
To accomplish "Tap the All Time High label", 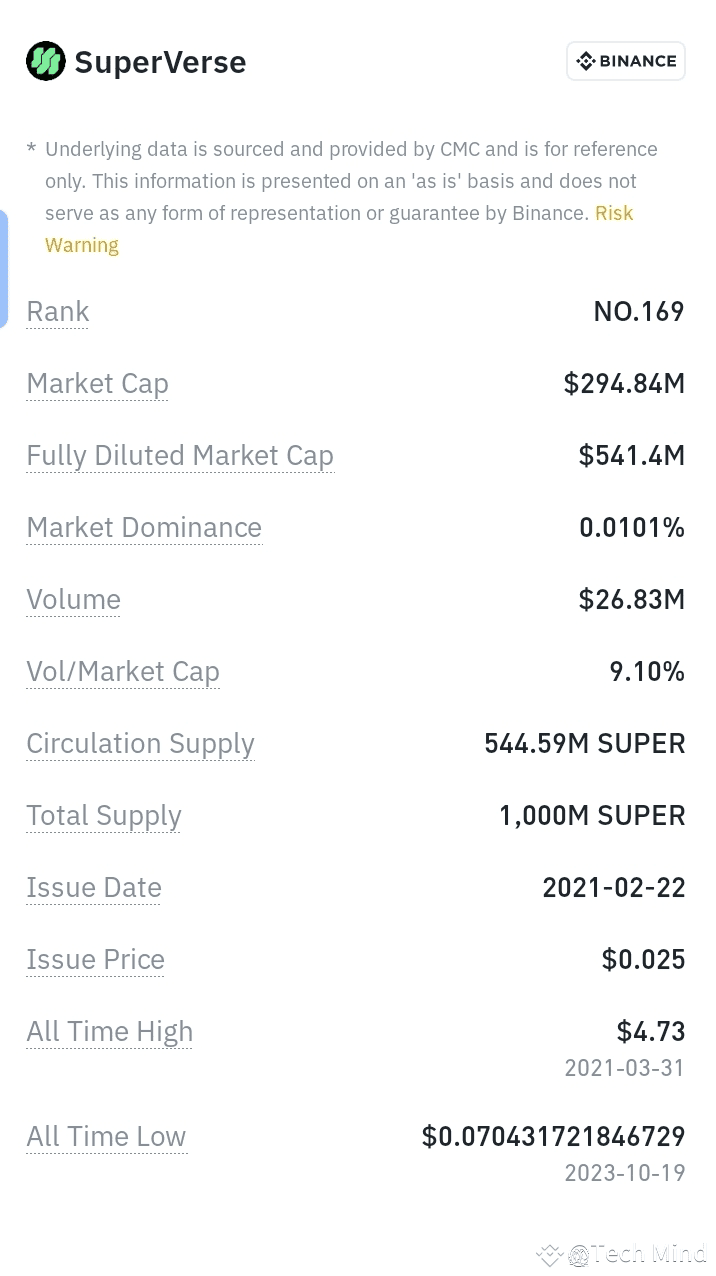I will pos(110,1032).
